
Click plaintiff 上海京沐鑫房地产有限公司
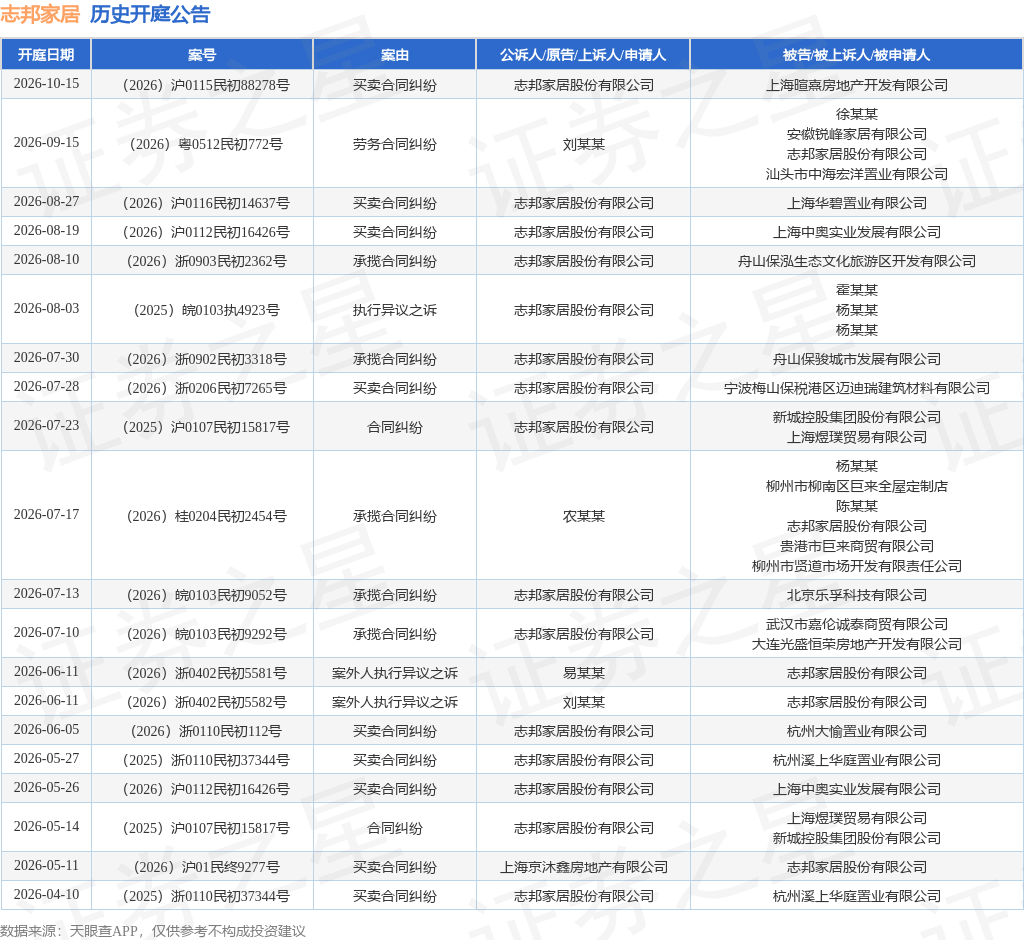pyautogui.click(x=583, y=867)
